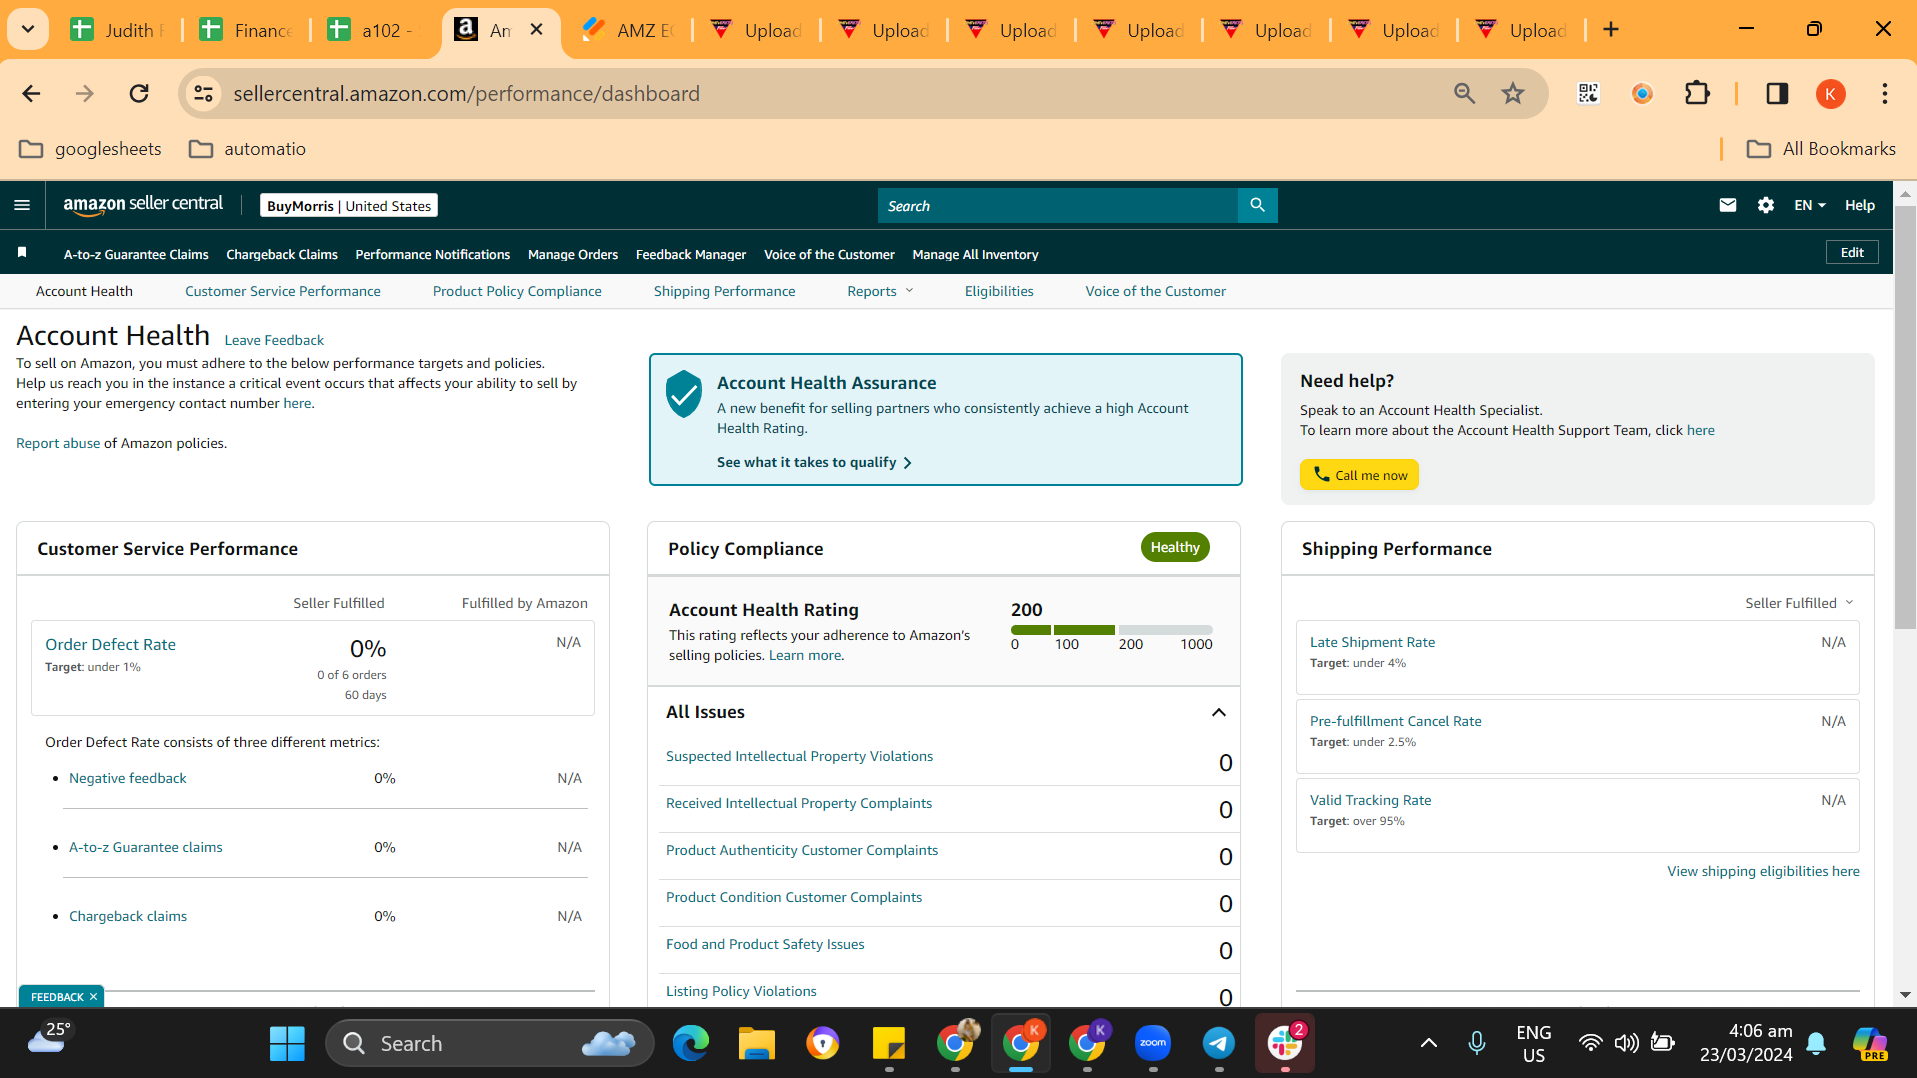Switch to the AMZ browser tab

[628, 30]
